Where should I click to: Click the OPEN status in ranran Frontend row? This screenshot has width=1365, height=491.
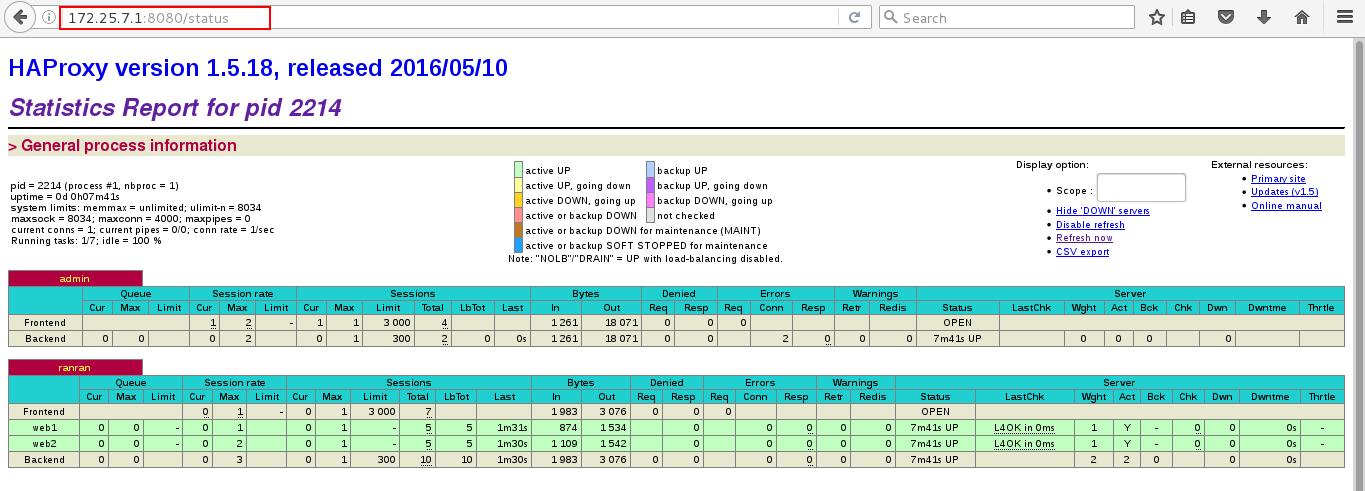[936, 411]
